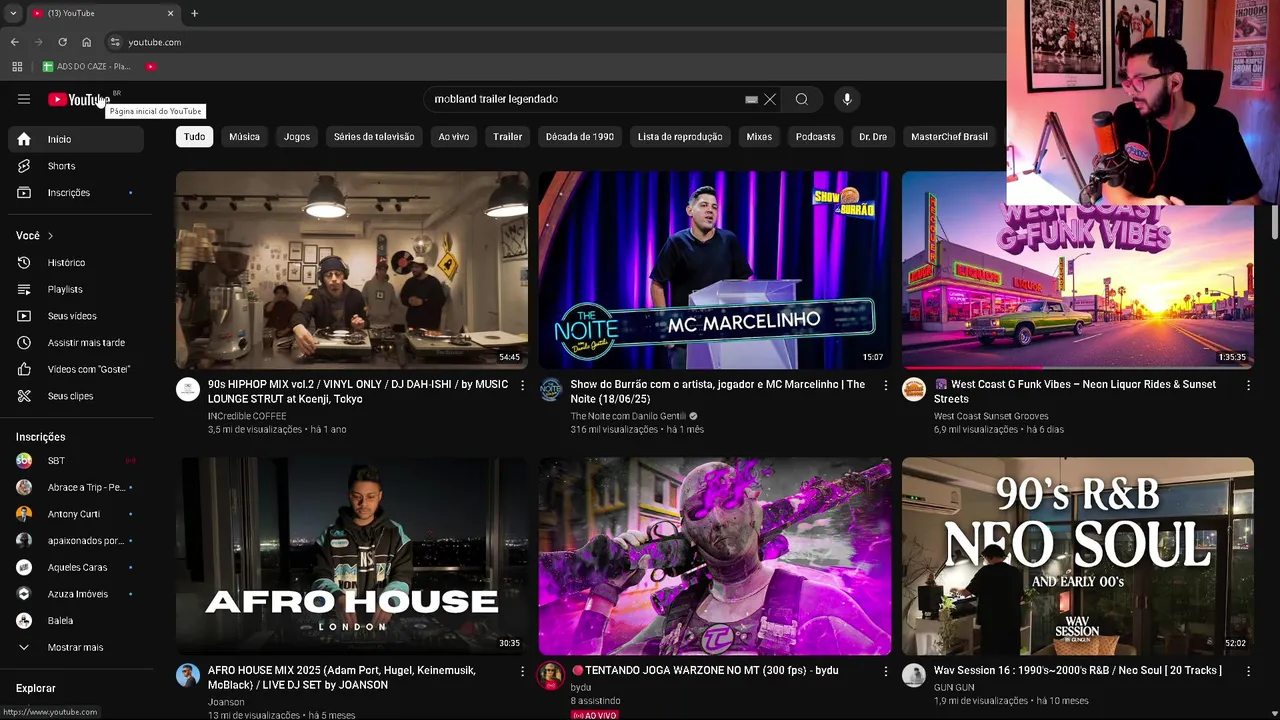Expand the Você section

[35, 235]
